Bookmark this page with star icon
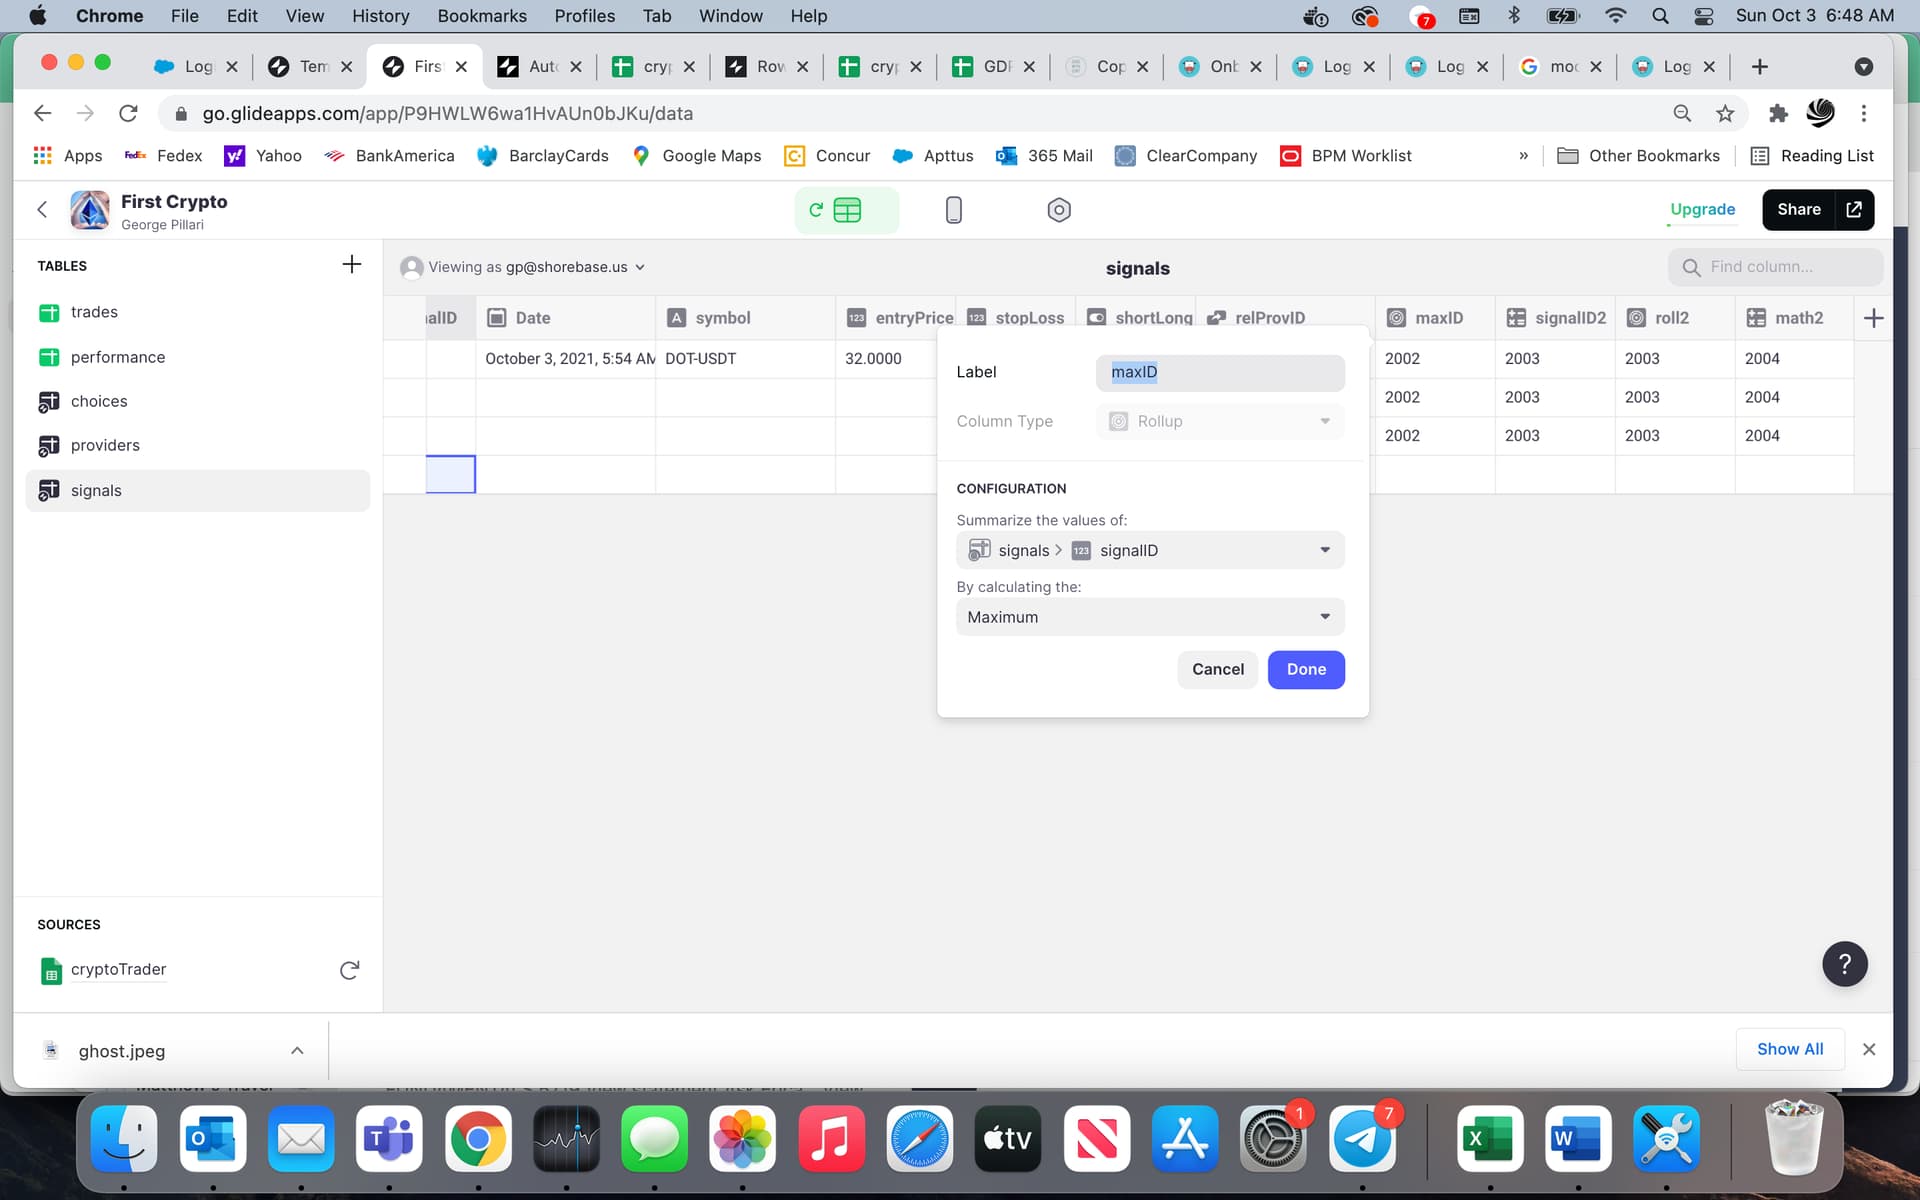The image size is (1920, 1200). point(1724,114)
